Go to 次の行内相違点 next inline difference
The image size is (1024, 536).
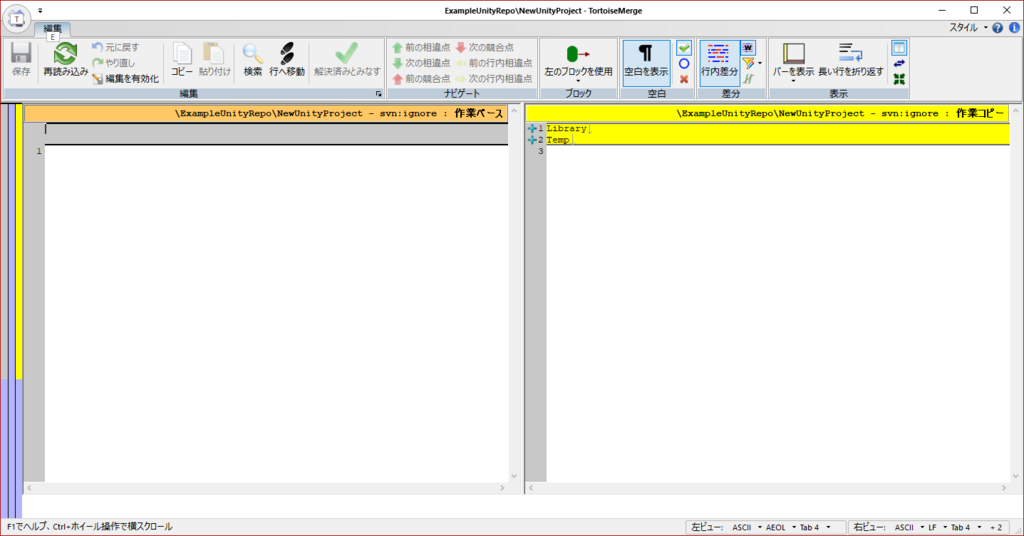494,78
